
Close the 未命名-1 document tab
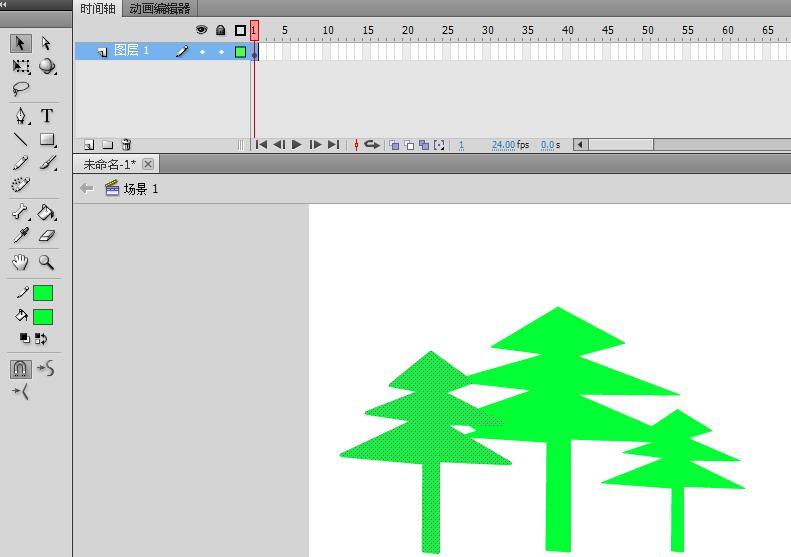pyautogui.click(x=148, y=164)
